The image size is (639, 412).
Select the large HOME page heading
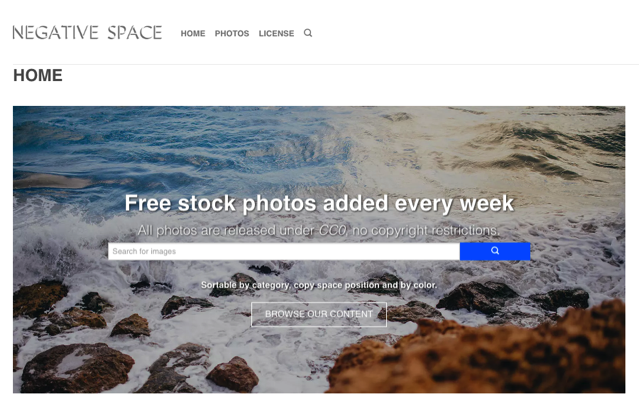[x=38, y=75]
